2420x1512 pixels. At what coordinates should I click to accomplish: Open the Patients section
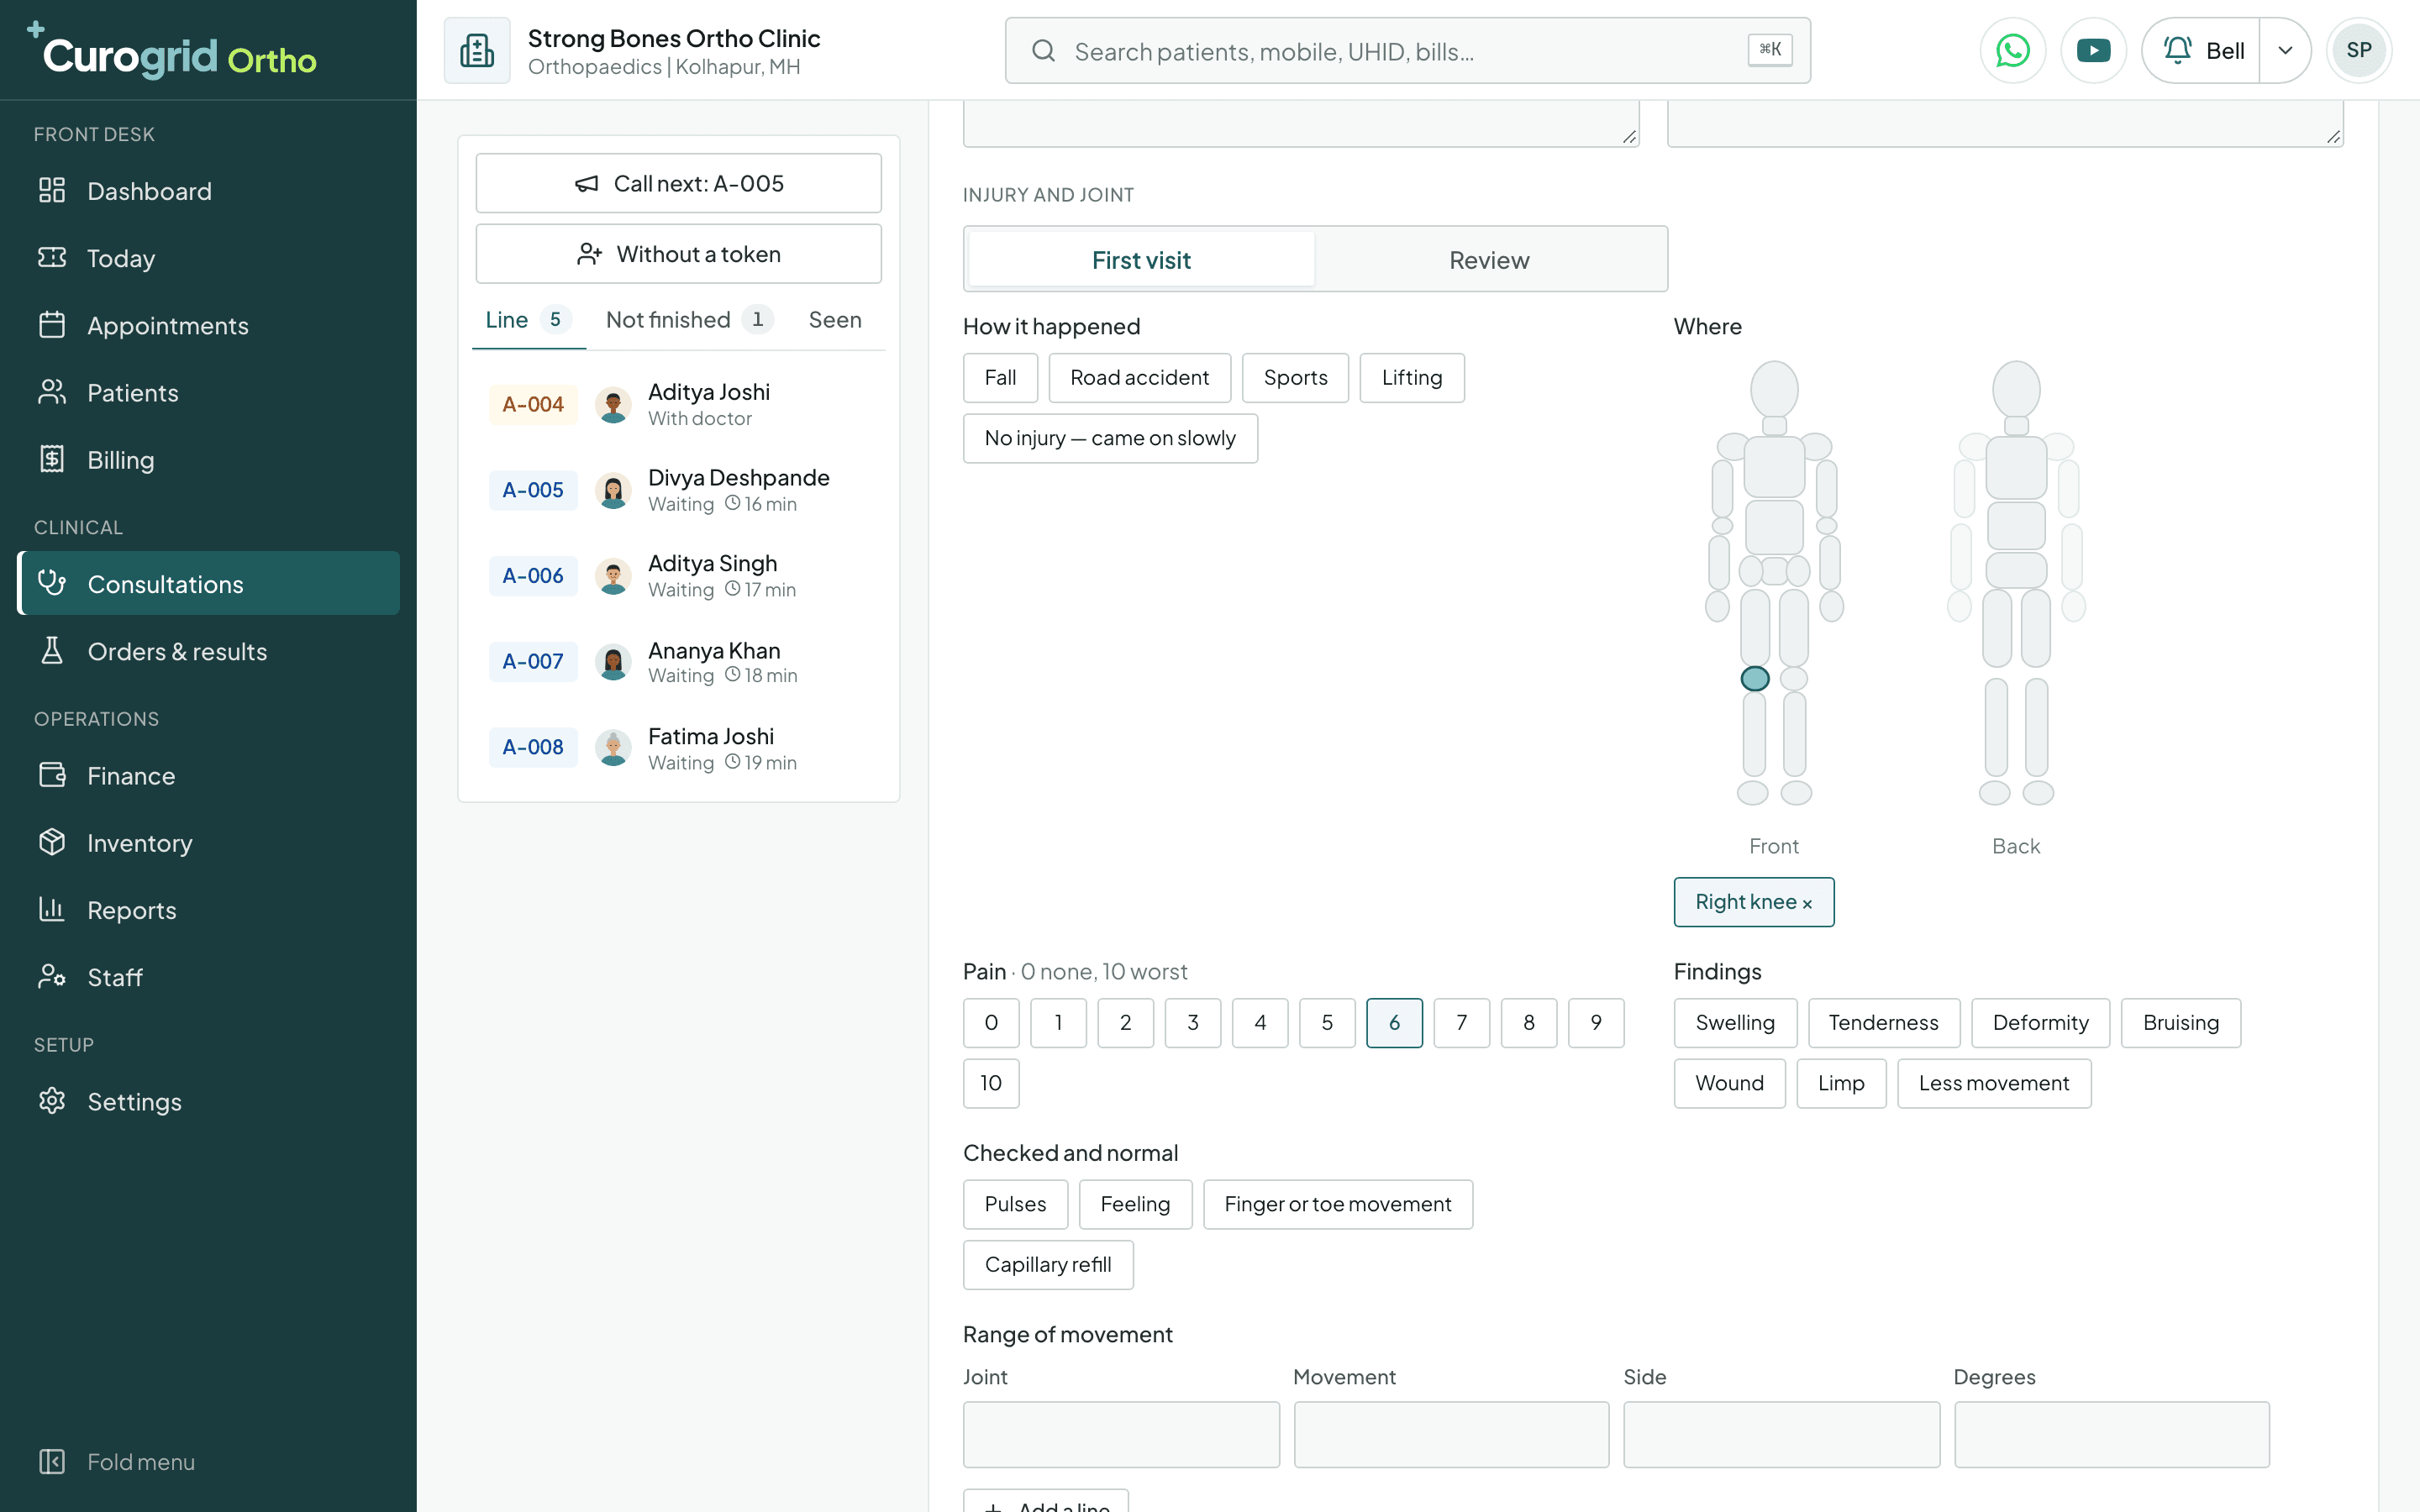coord(208,392)
